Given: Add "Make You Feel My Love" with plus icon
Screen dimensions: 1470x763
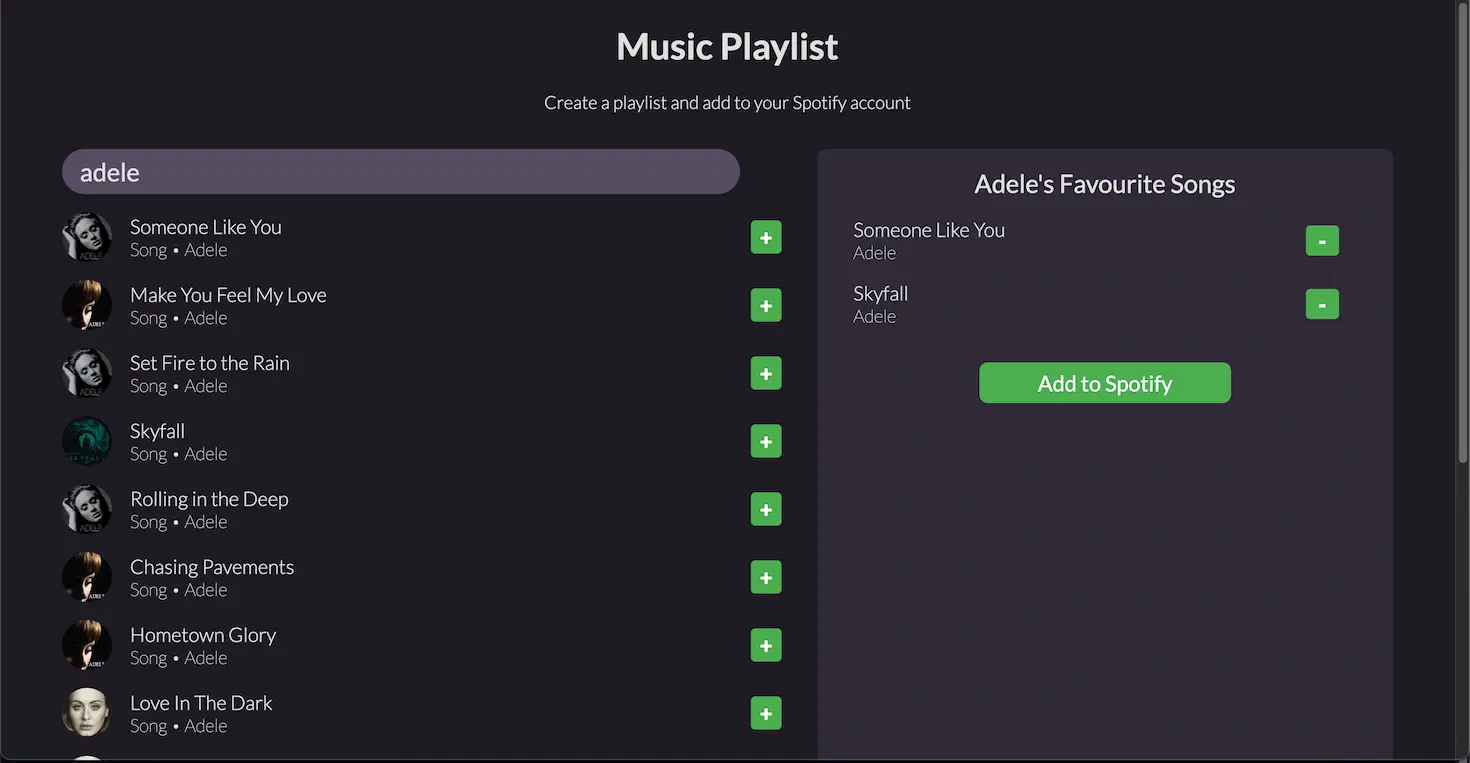Looking at the screenshot, I should point(766,305).
